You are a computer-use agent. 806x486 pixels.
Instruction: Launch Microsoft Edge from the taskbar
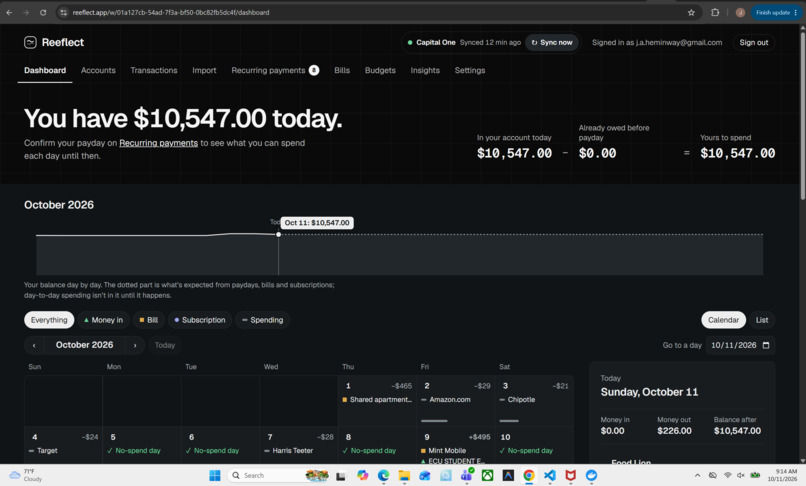click(383, 475)
